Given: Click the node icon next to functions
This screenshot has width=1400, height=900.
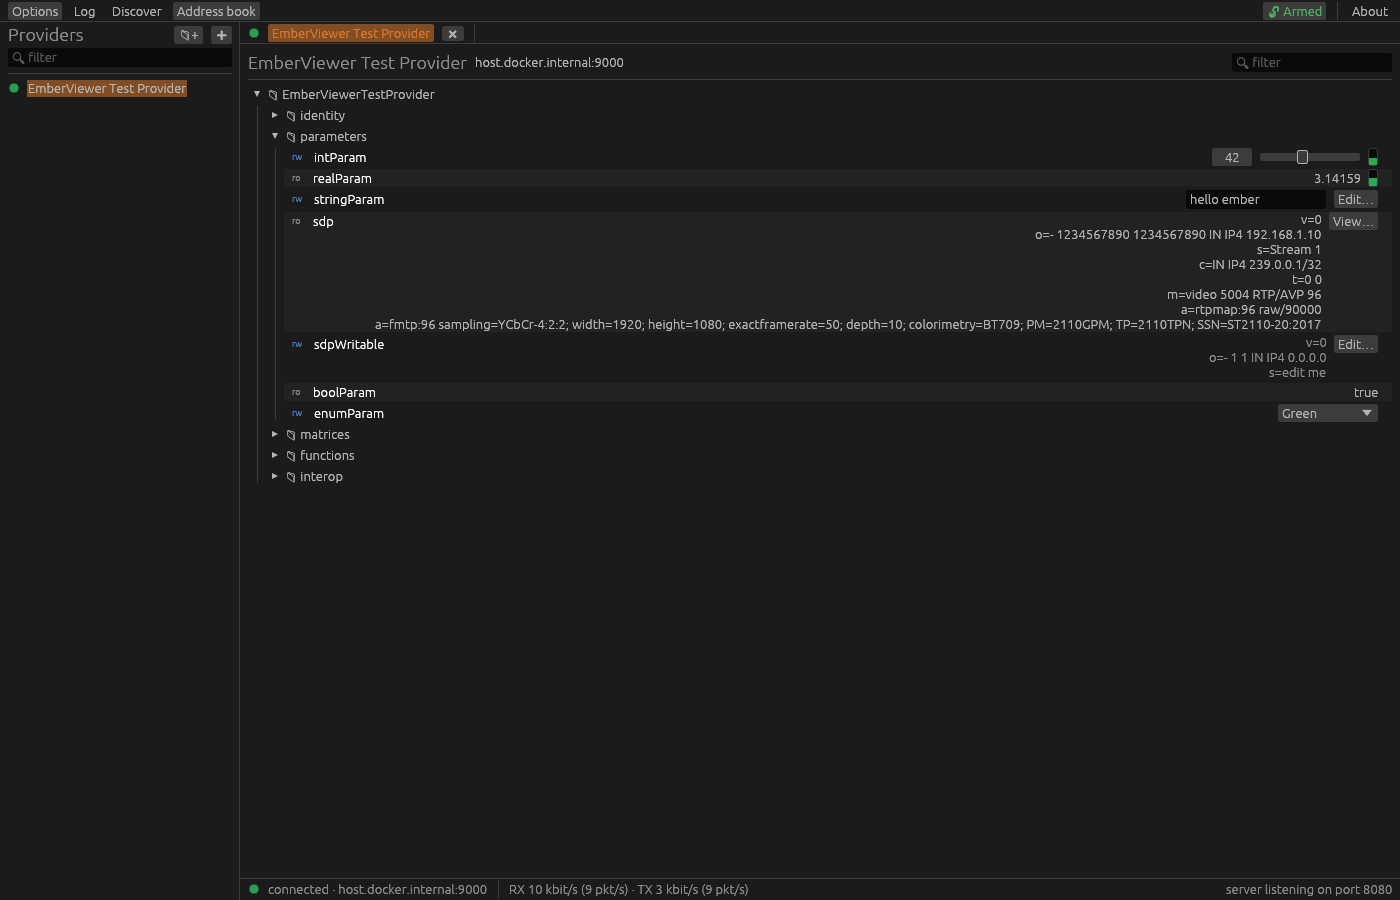Looking at the screenshot, I should pyautogui.click(x=291, y=456).
